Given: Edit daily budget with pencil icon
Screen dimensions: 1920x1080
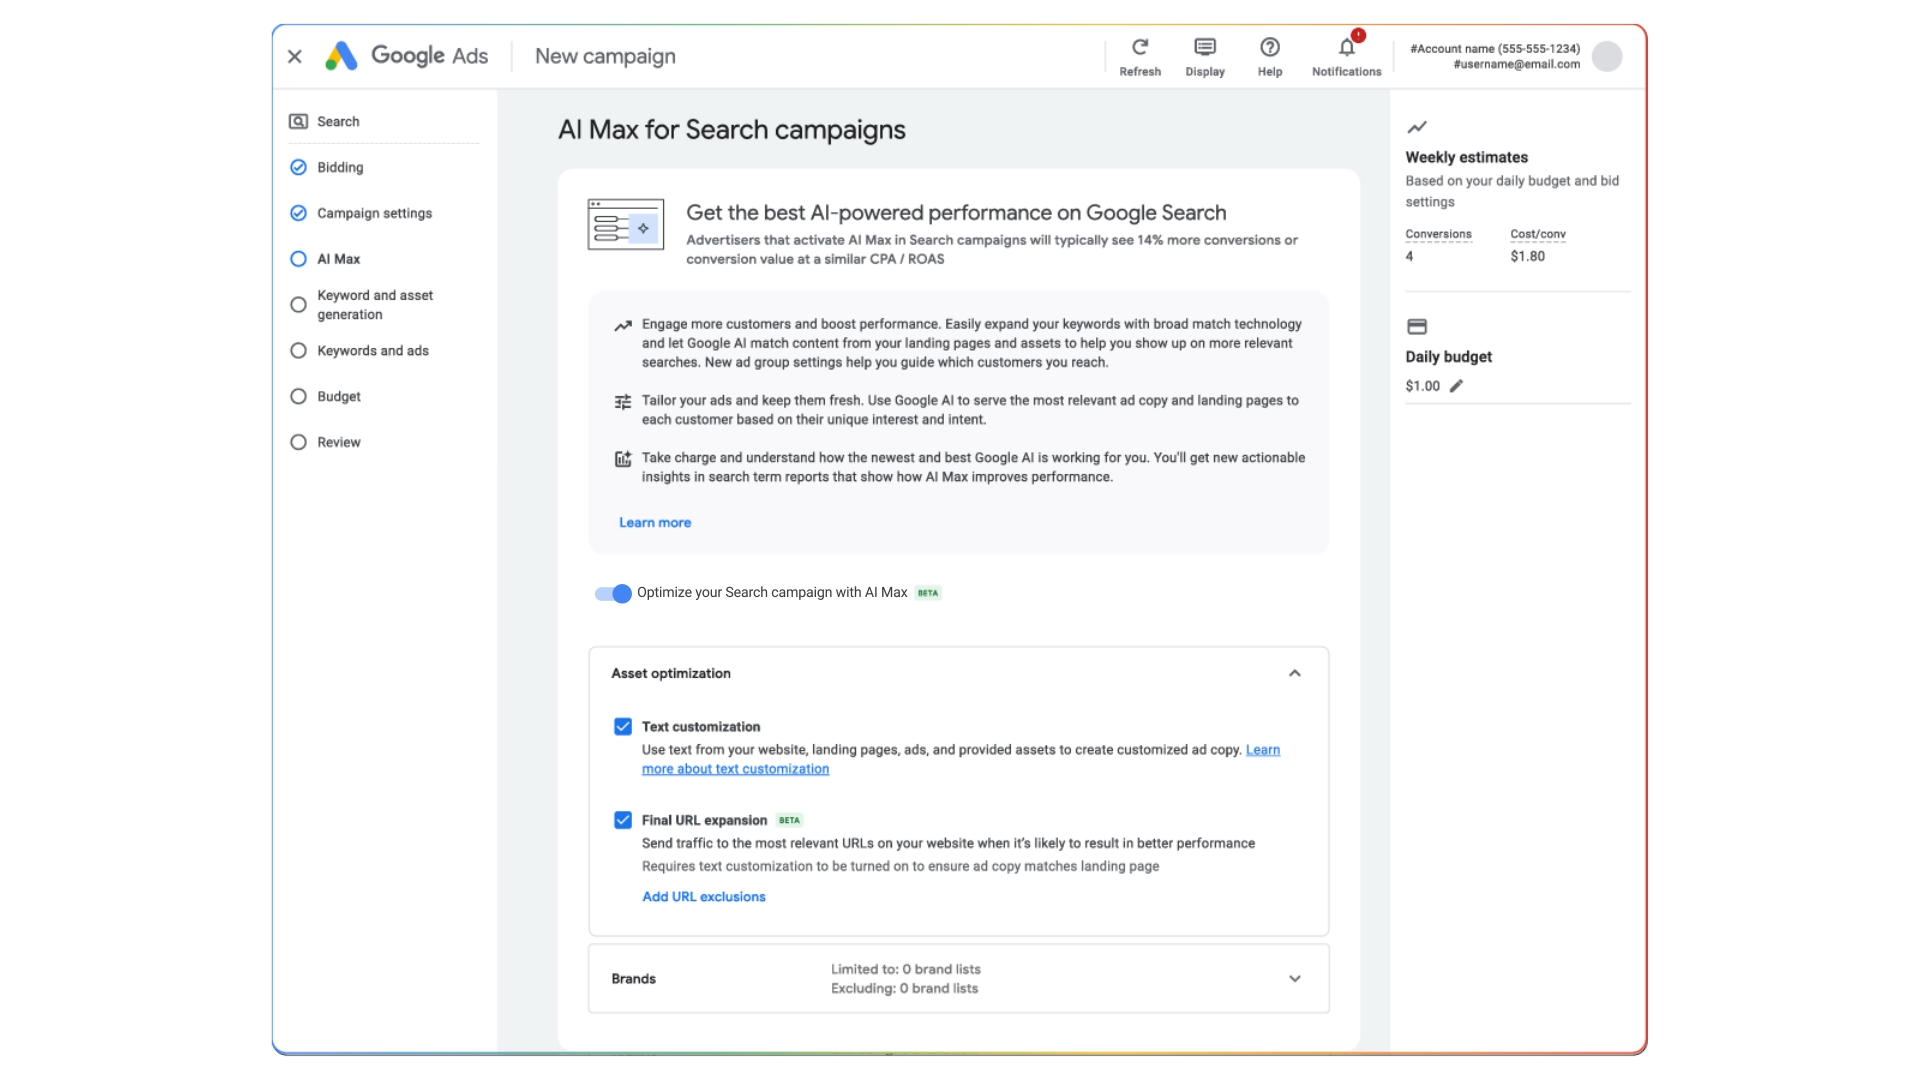Looking at the screenshot, I should click(1456, 386).
